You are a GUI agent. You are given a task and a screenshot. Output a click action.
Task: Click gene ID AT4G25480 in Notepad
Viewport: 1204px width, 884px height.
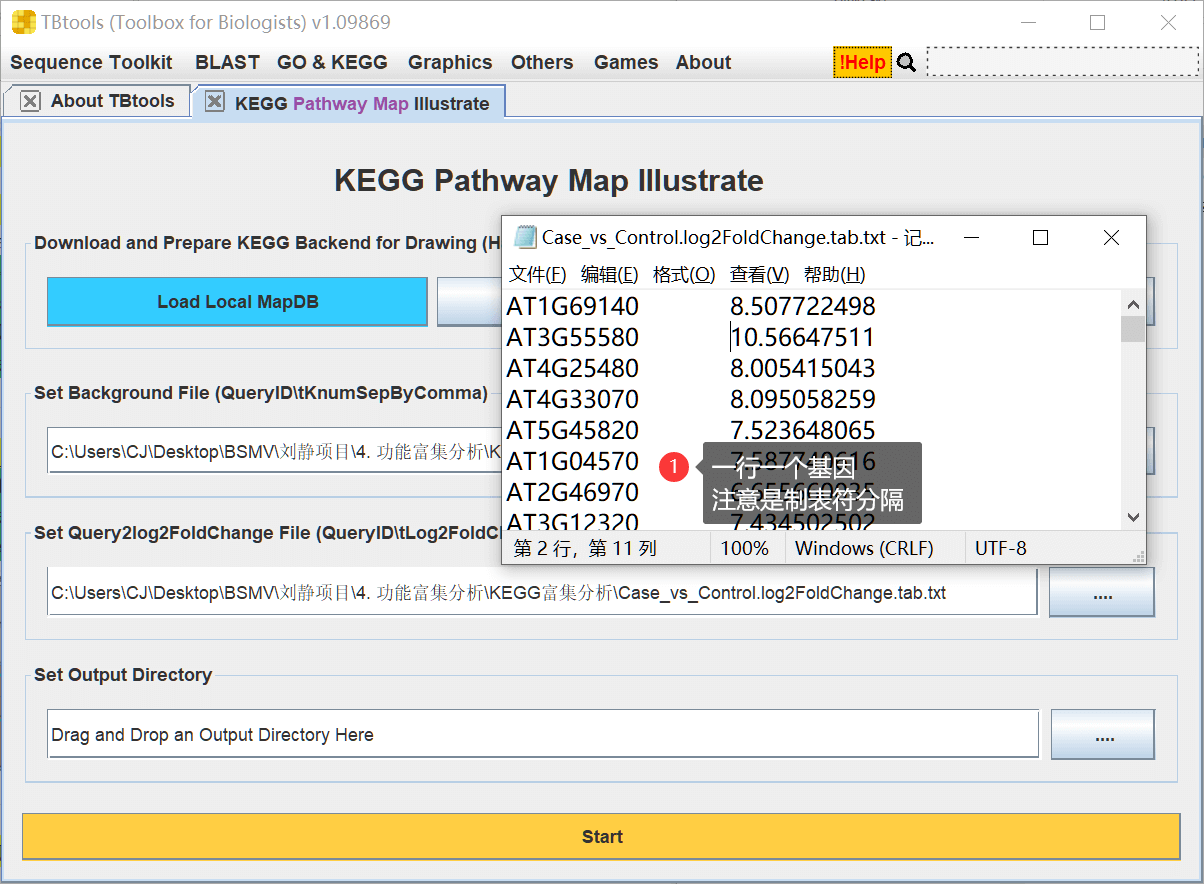(572, 368)
